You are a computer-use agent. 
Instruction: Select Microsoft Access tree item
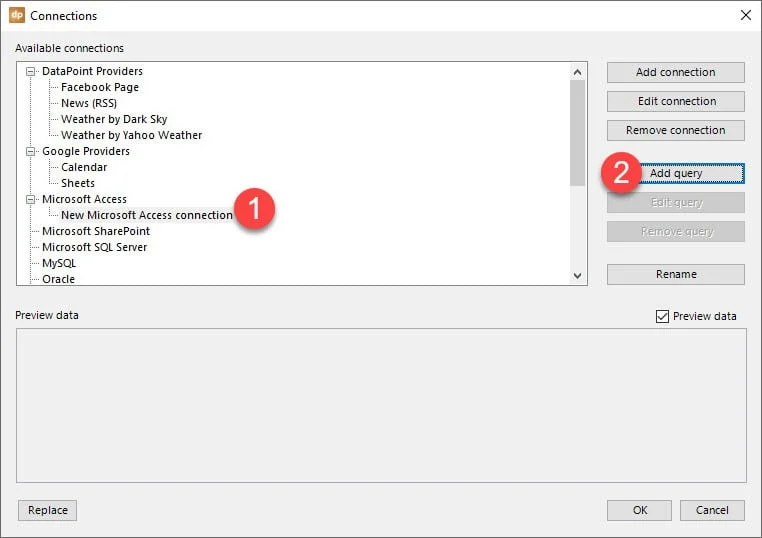click(85, 200)
